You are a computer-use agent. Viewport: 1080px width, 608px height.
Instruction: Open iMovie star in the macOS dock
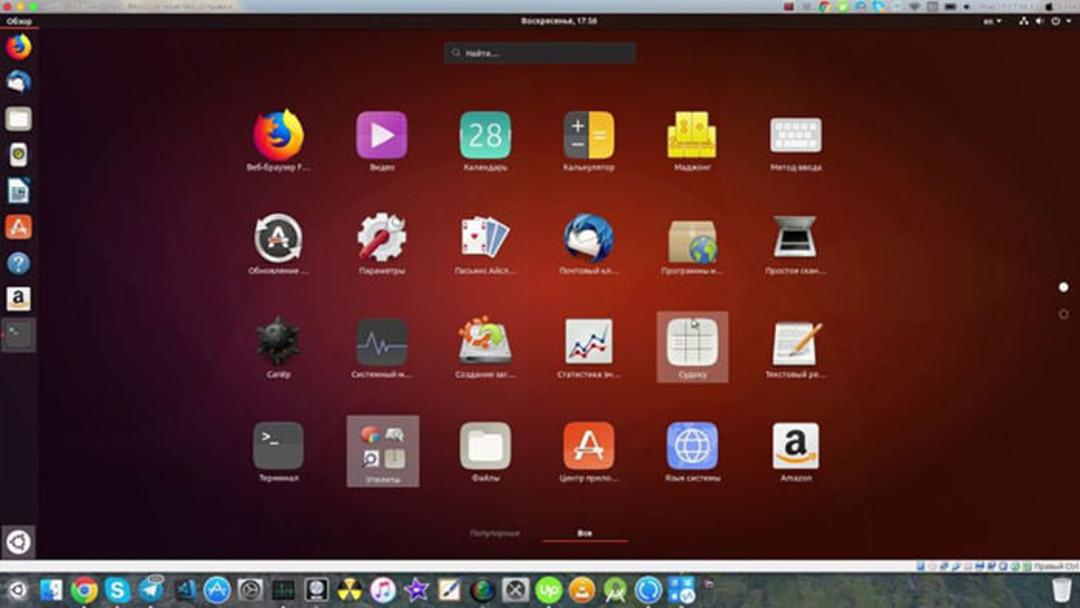(415, 590)
